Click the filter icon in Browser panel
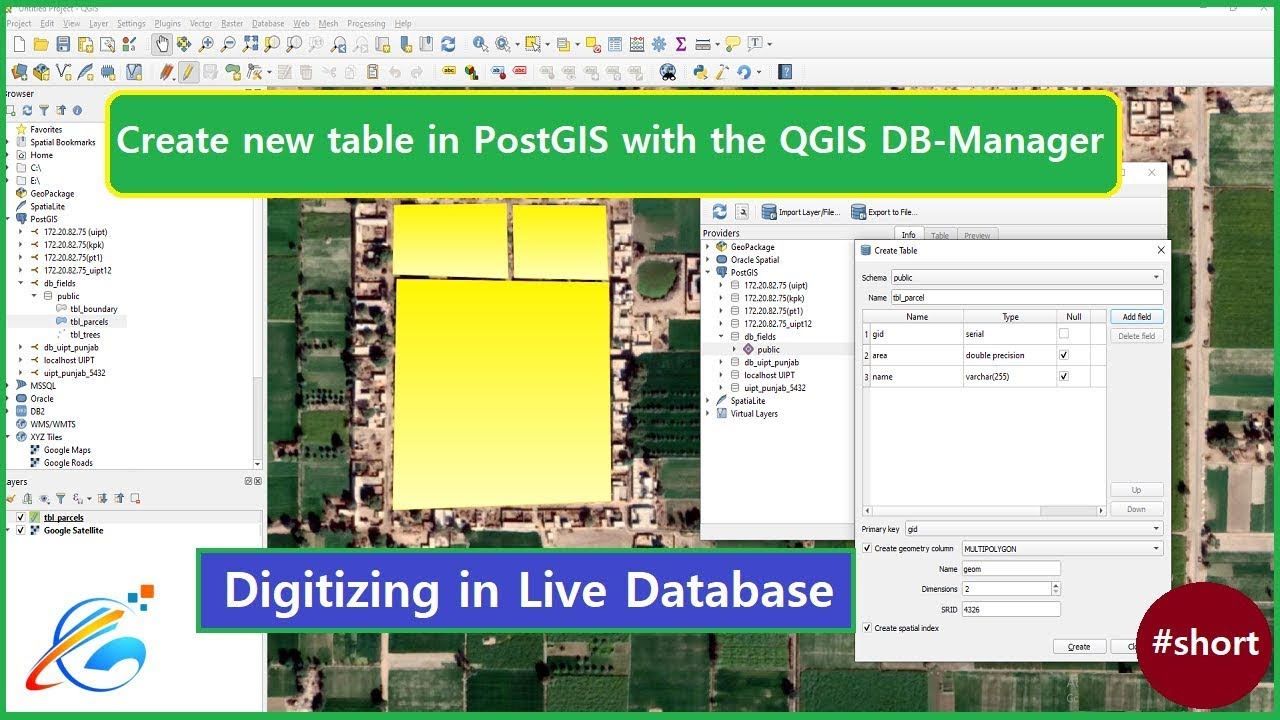Screen dimensions: 1280x720 pos(44,110)
